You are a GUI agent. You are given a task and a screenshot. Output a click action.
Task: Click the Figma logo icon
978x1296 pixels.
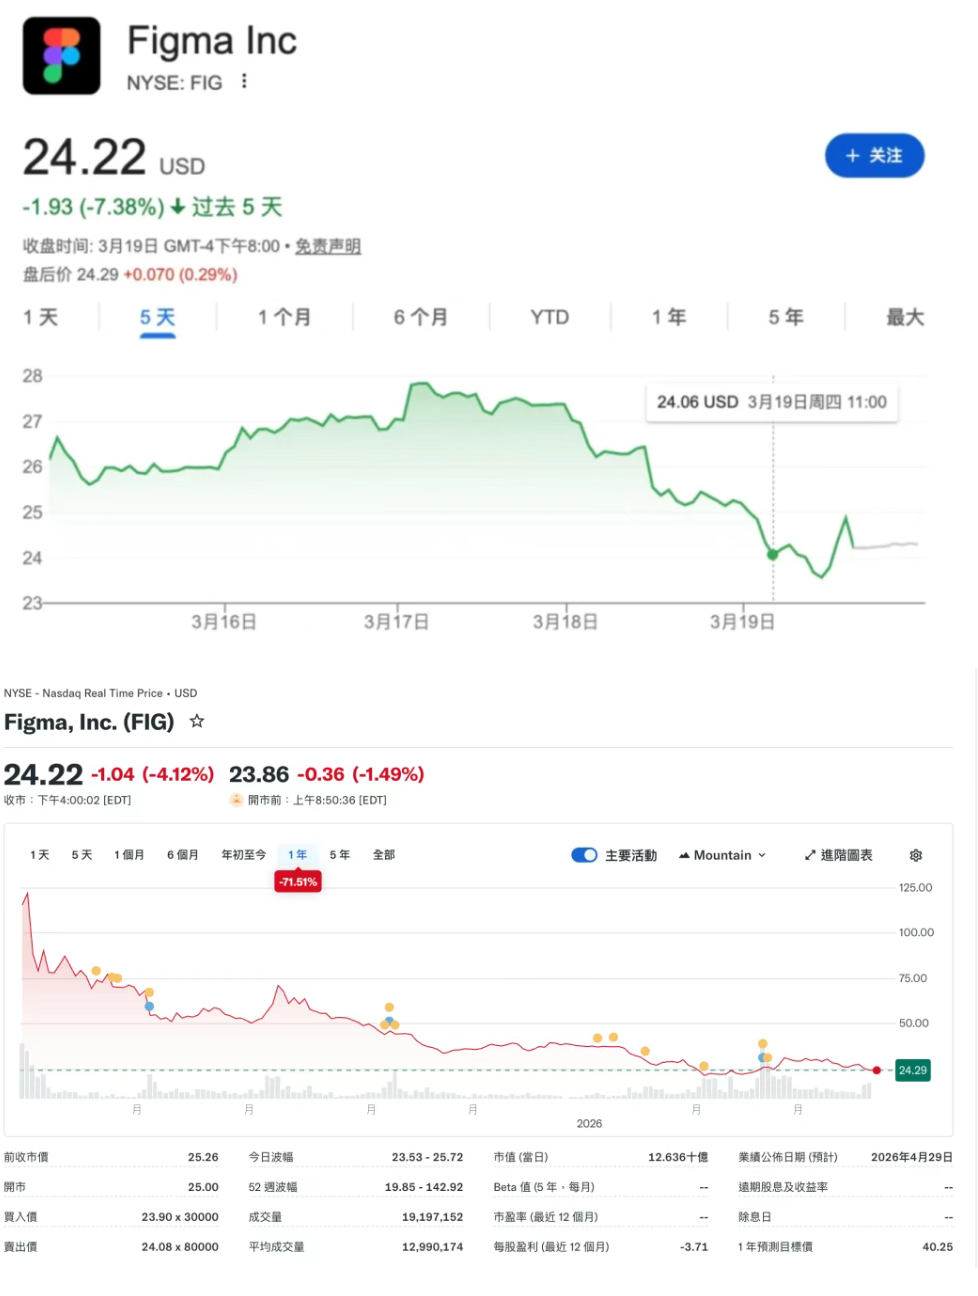[62, 56]
